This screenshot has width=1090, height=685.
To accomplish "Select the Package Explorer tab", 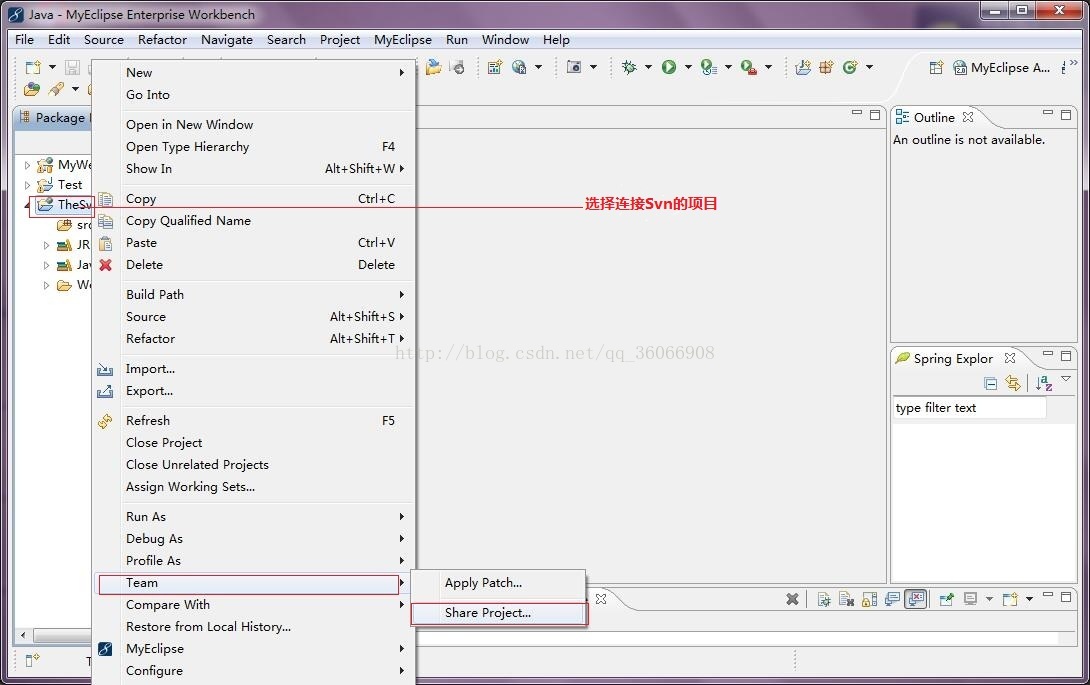I will [x=54, y=118].
